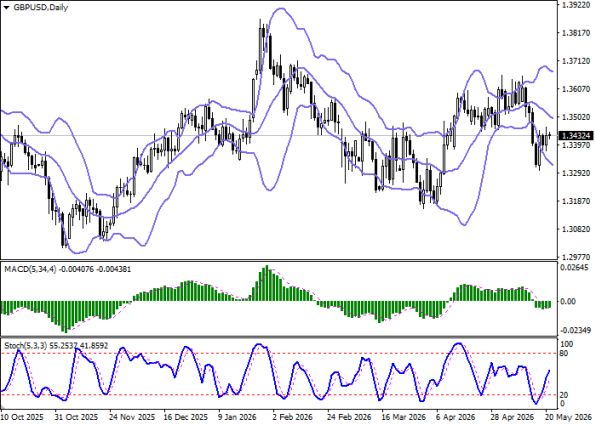
Task: Click the Stochastic oversold level 20 axis label
Action: 564,396
